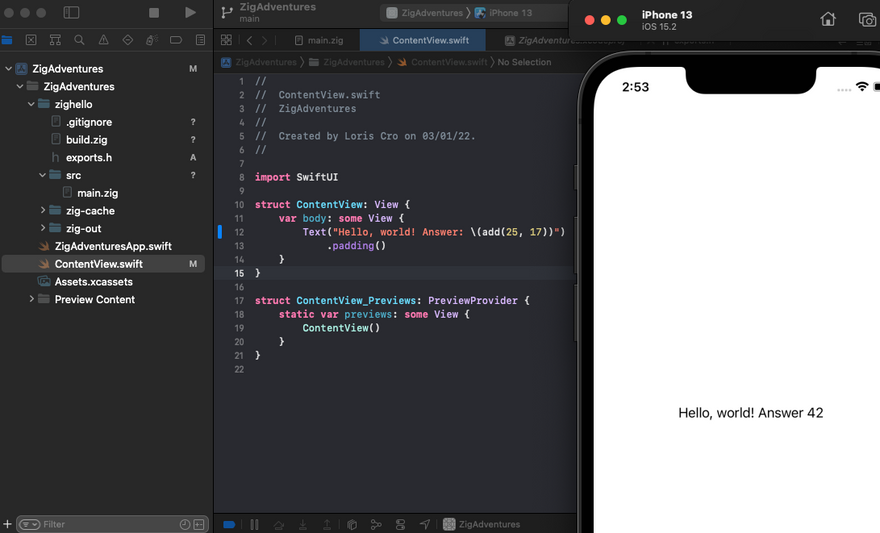Open the Find navigator magnifier icon

[x=79, y=40]
